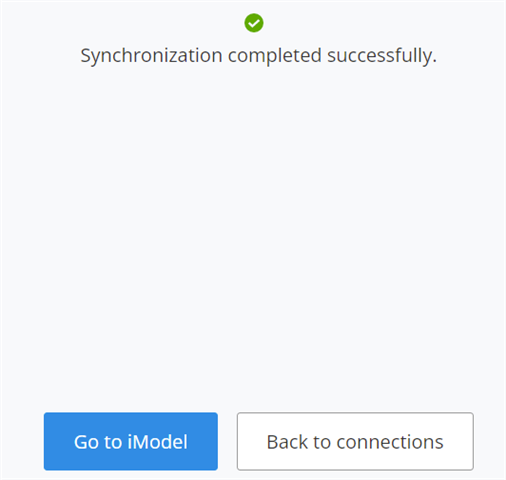The image size is (506, 480).
Task: Select the Synchronization completed successfully message
Action: coord(258,55)
